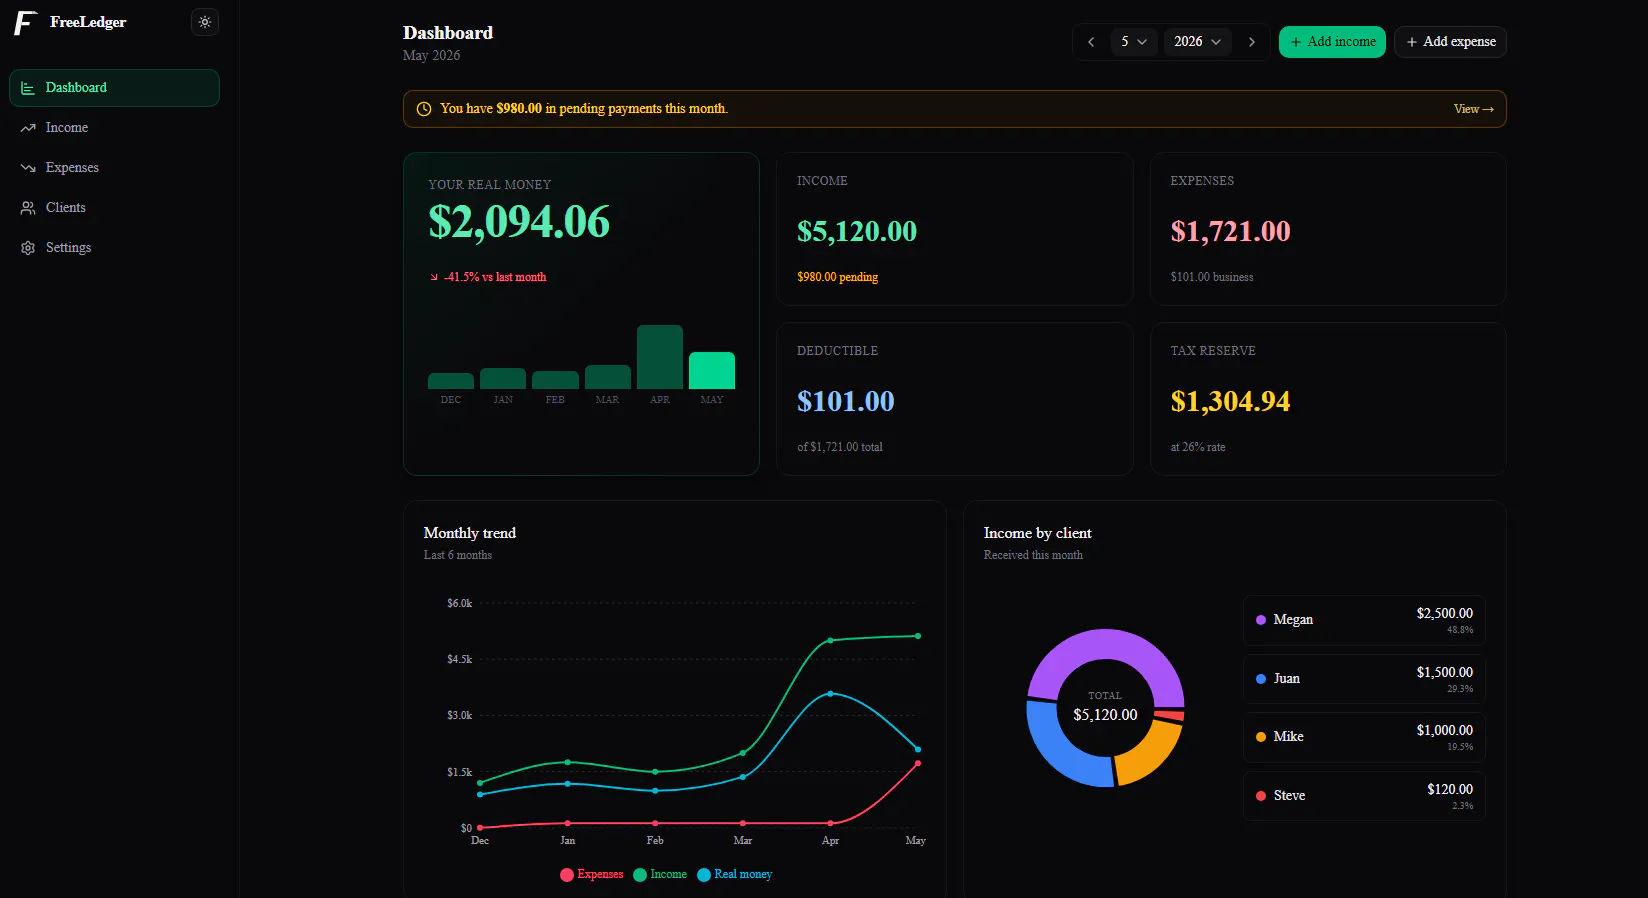Select the Megan client row

1364,620
